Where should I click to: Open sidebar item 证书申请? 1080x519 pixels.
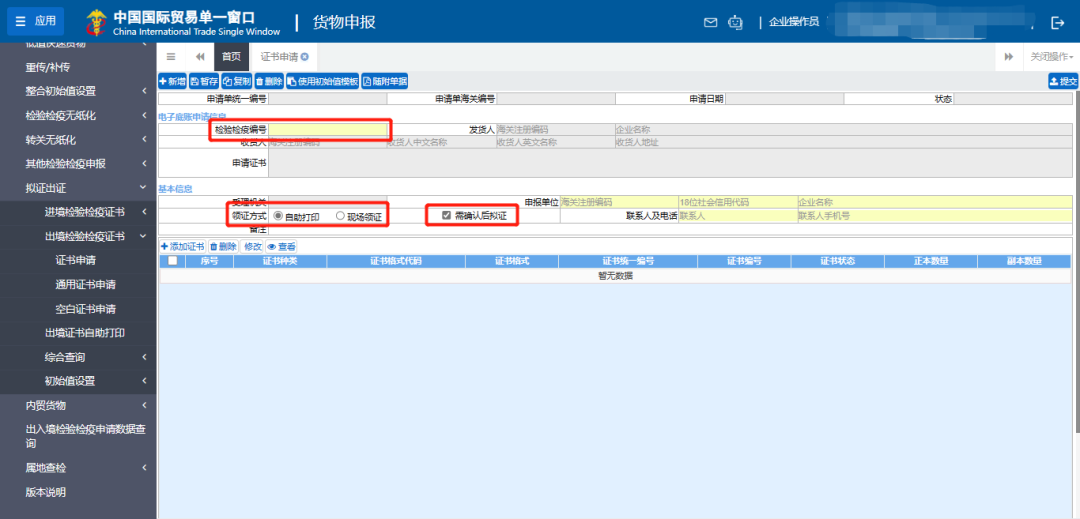click(78, 260)
